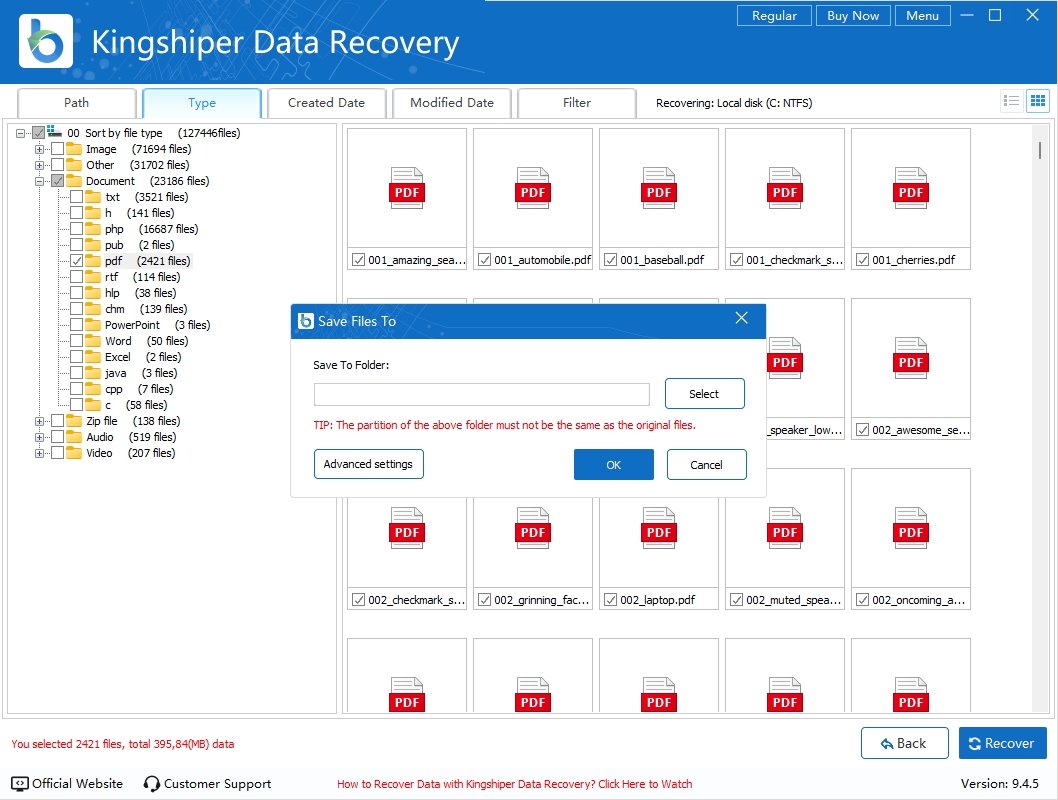Click the Other folder icon
1058x800 pixels.
point(74,165)
